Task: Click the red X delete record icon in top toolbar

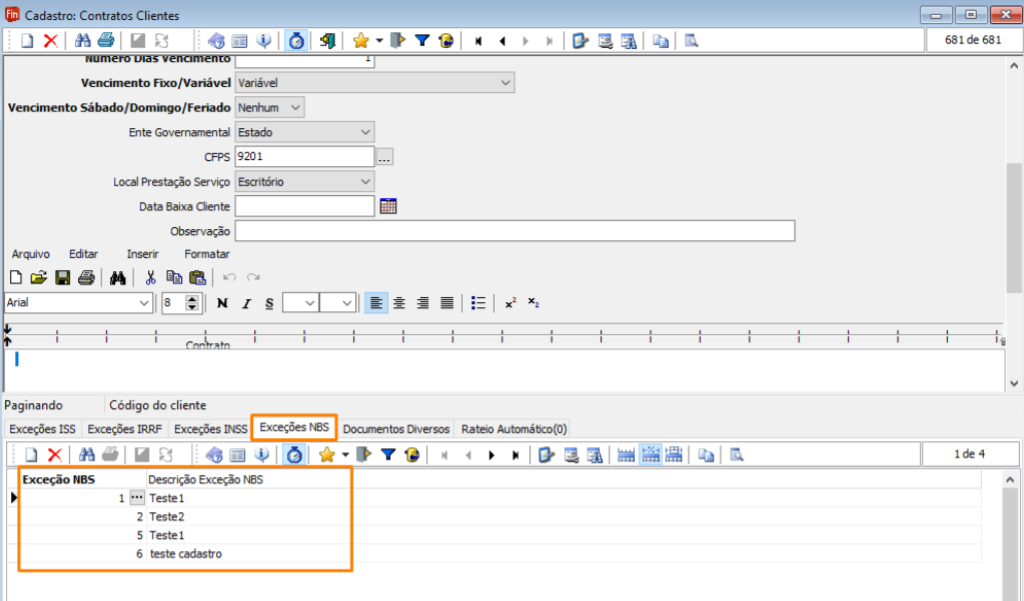Action: click(50, 41)
